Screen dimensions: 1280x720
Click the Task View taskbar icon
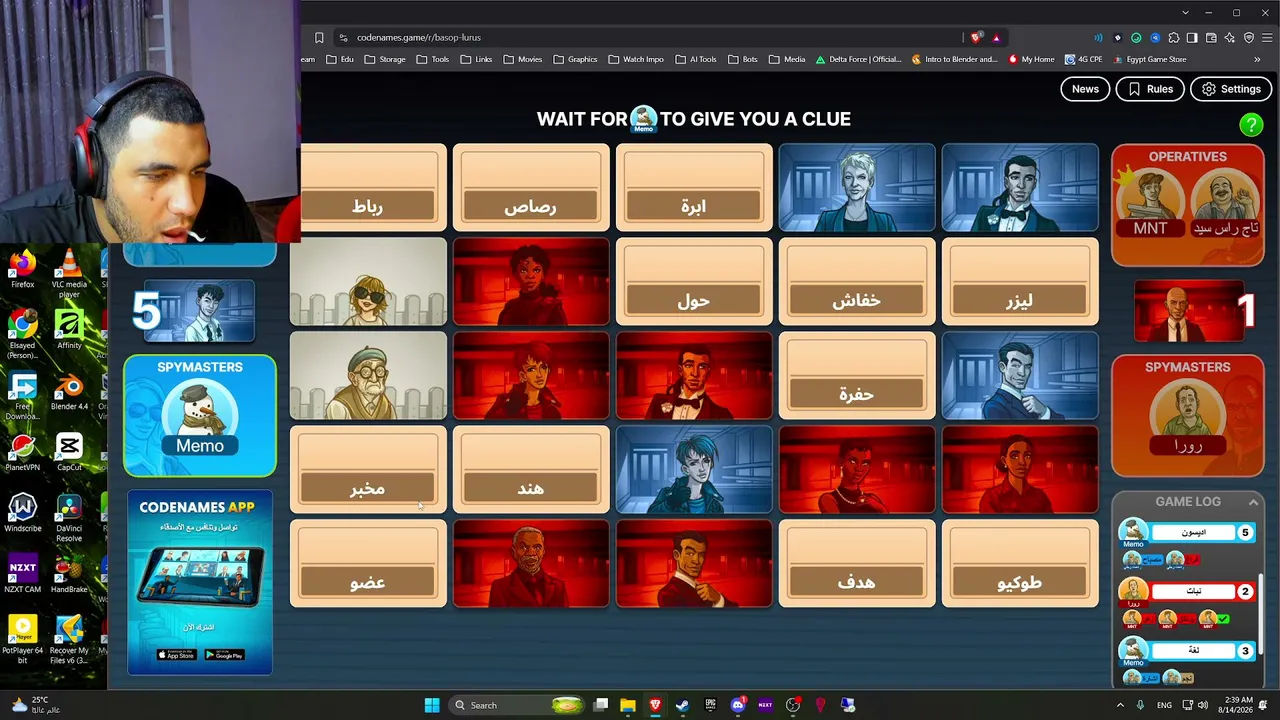(601, 705)
